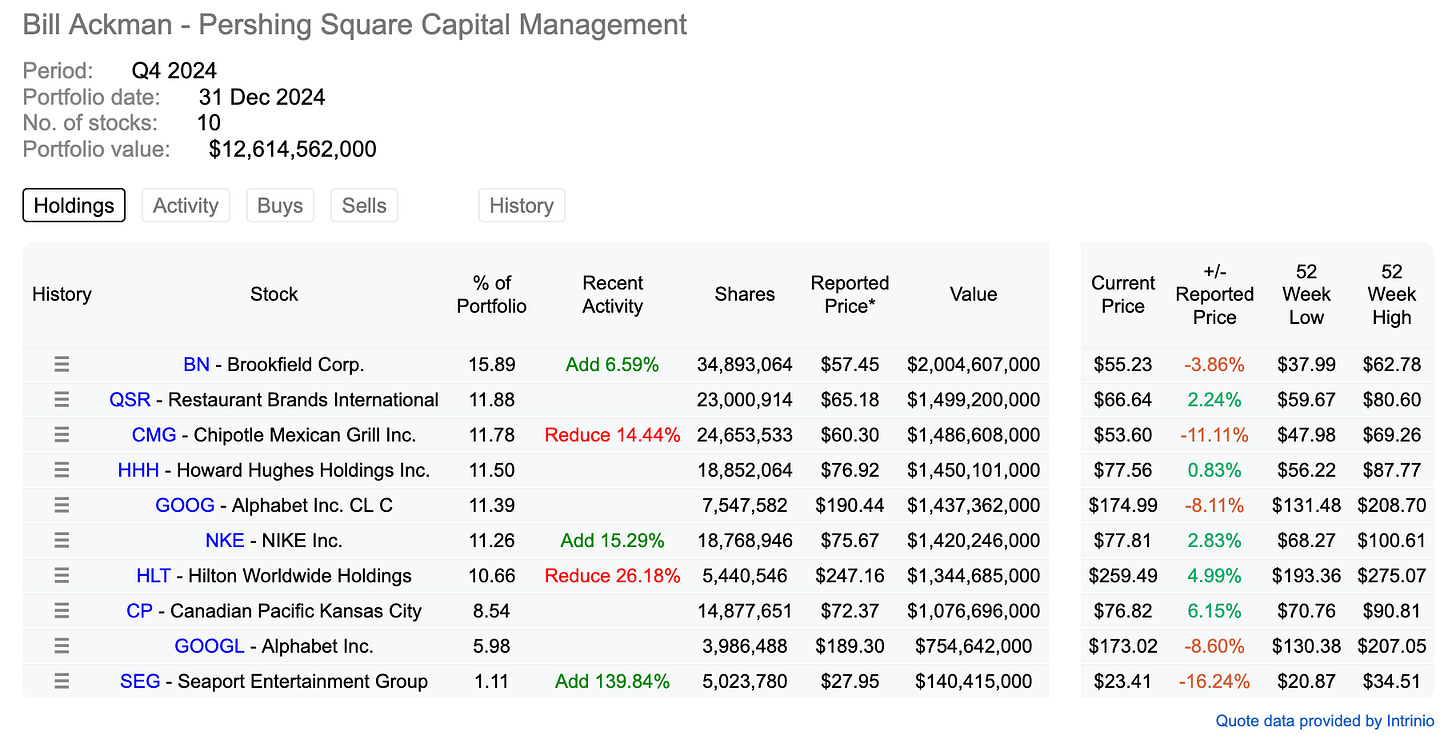
Task: Click the '52 Week High' column header
Action: pos(1392,294)
